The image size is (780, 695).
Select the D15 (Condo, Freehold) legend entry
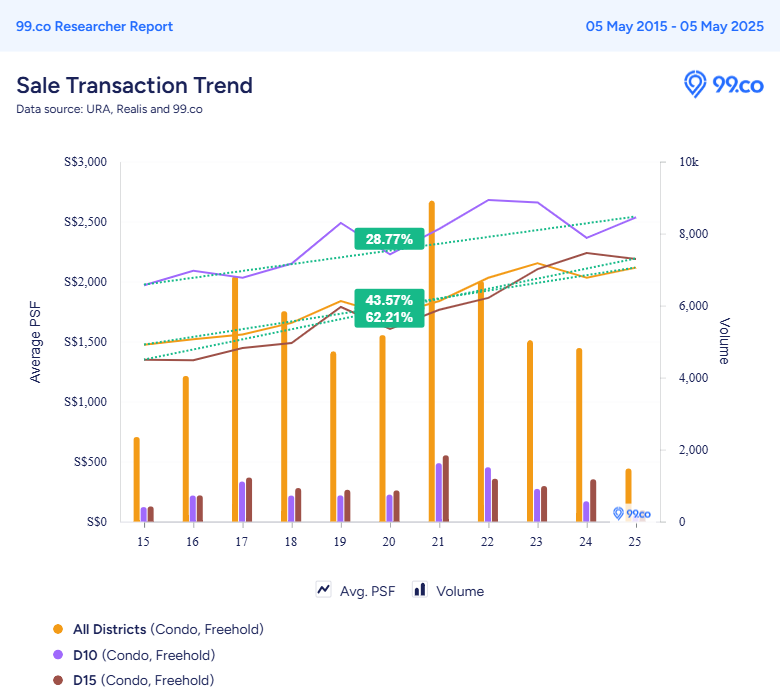[x=143, y=680]
